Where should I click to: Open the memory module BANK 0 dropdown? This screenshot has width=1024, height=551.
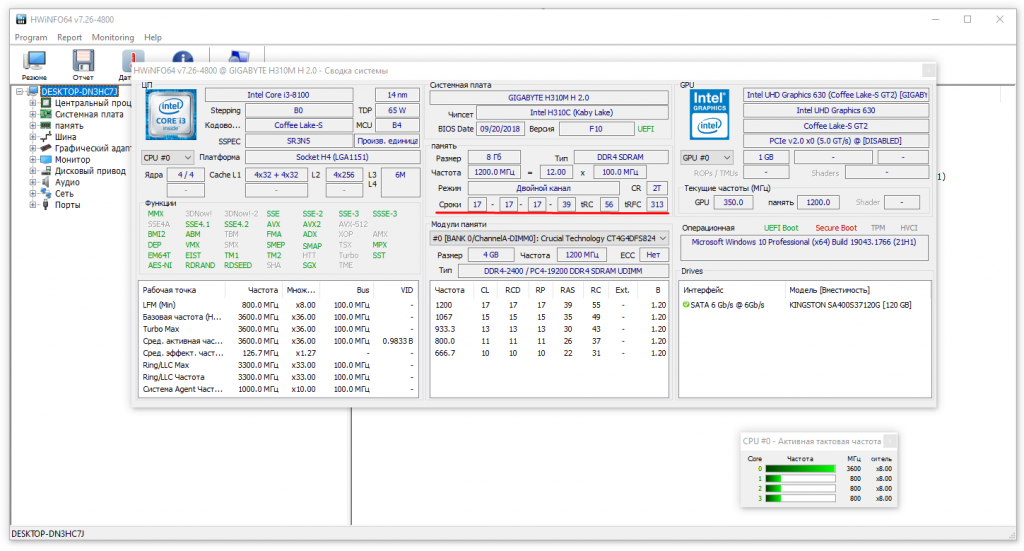pyautogui.click(x=549, y=238)
